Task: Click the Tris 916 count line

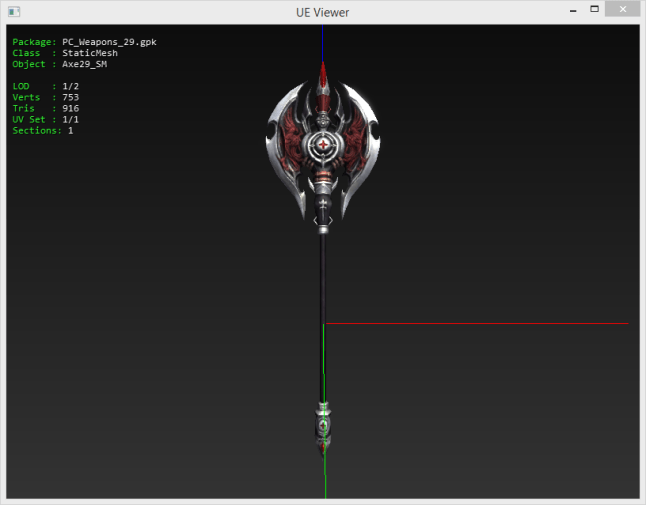Action: pos(45,108)
